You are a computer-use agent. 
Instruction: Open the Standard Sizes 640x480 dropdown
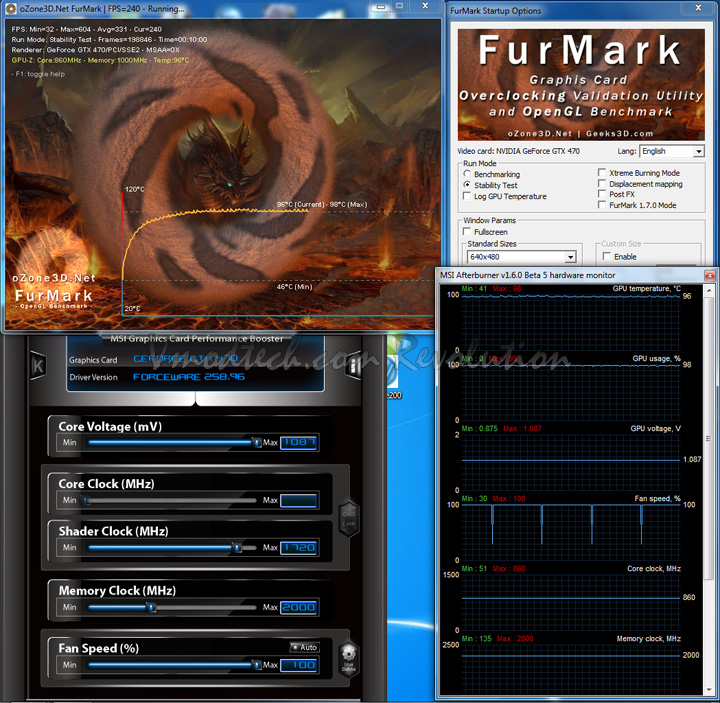(522, 257)
